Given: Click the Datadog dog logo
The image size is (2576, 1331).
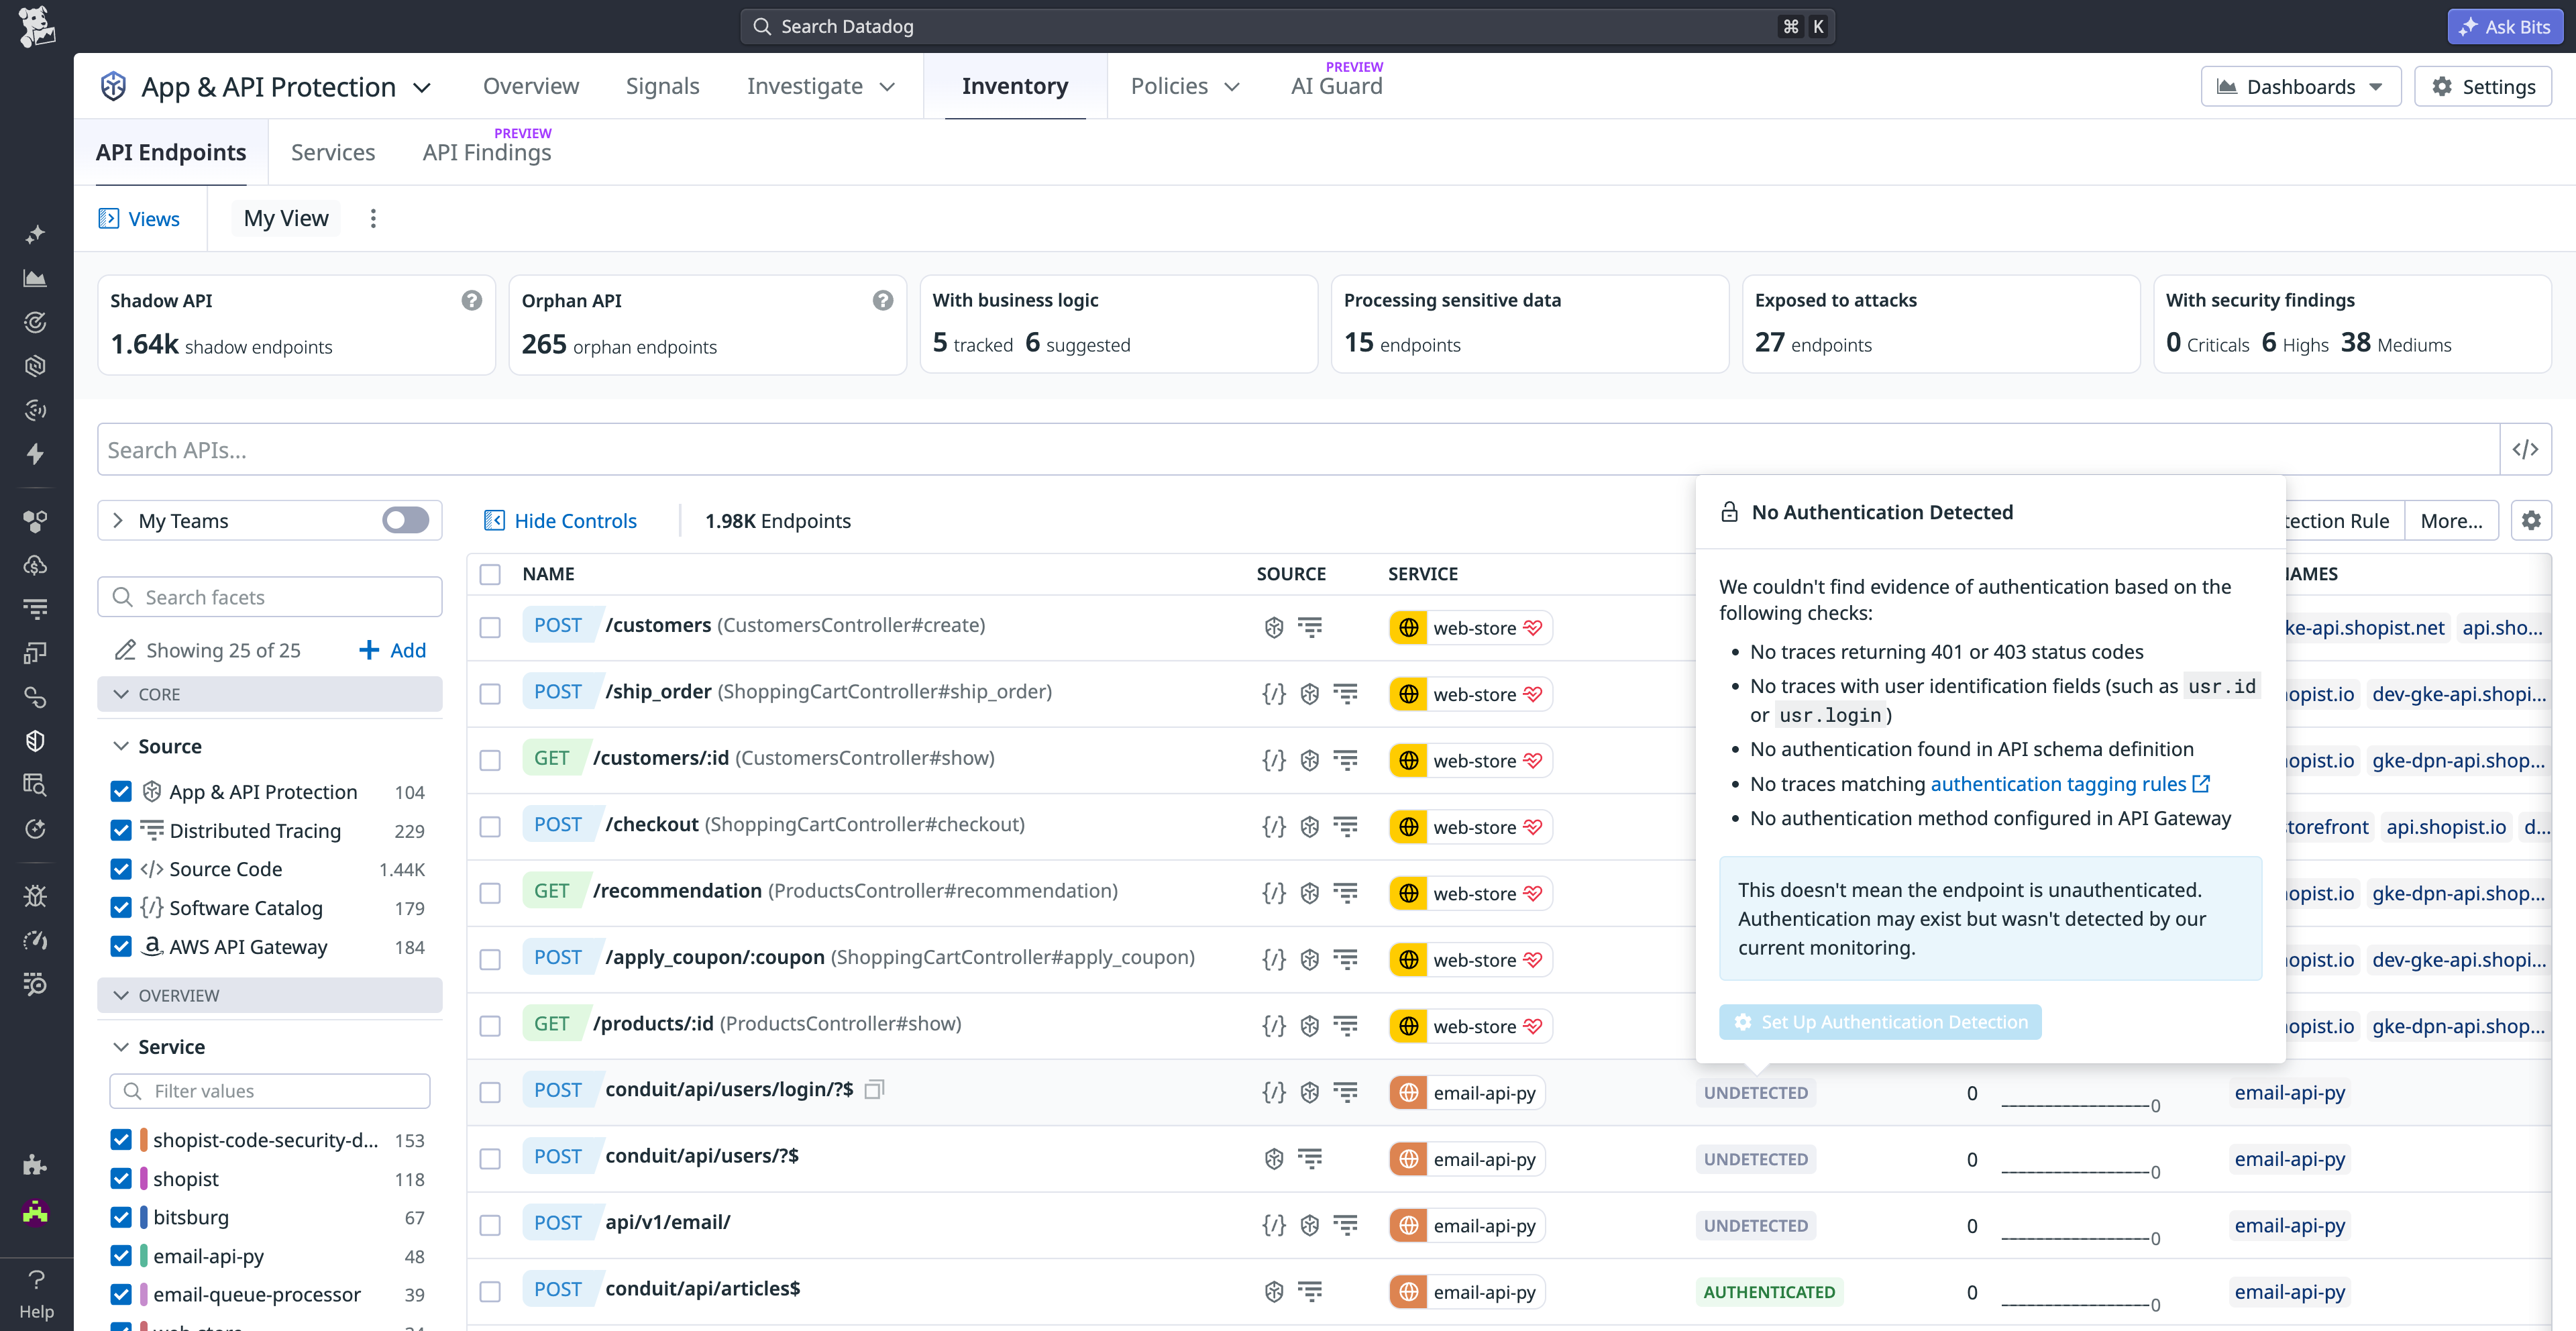Looking at the screenshot, I should (x=36, y=27).
